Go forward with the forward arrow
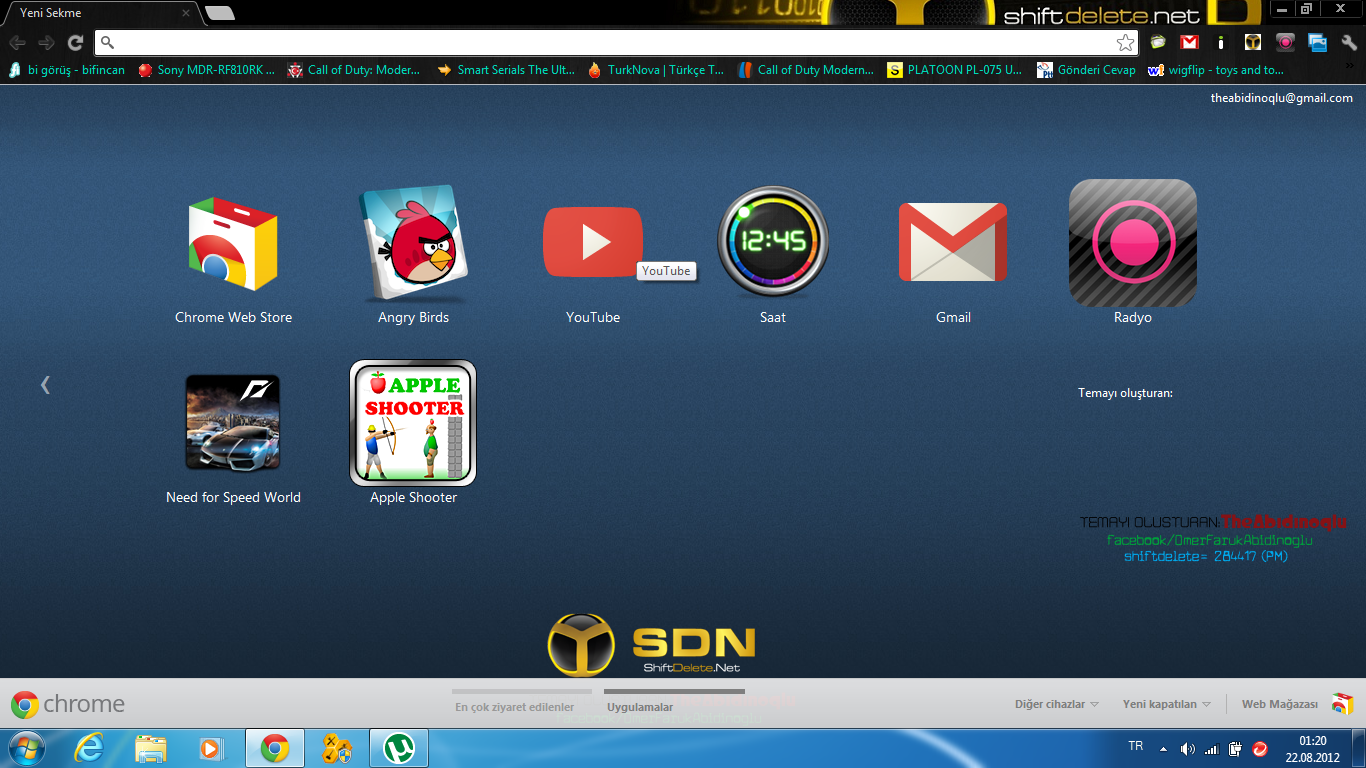This screenshot has height=768, width=1366. 46,42
